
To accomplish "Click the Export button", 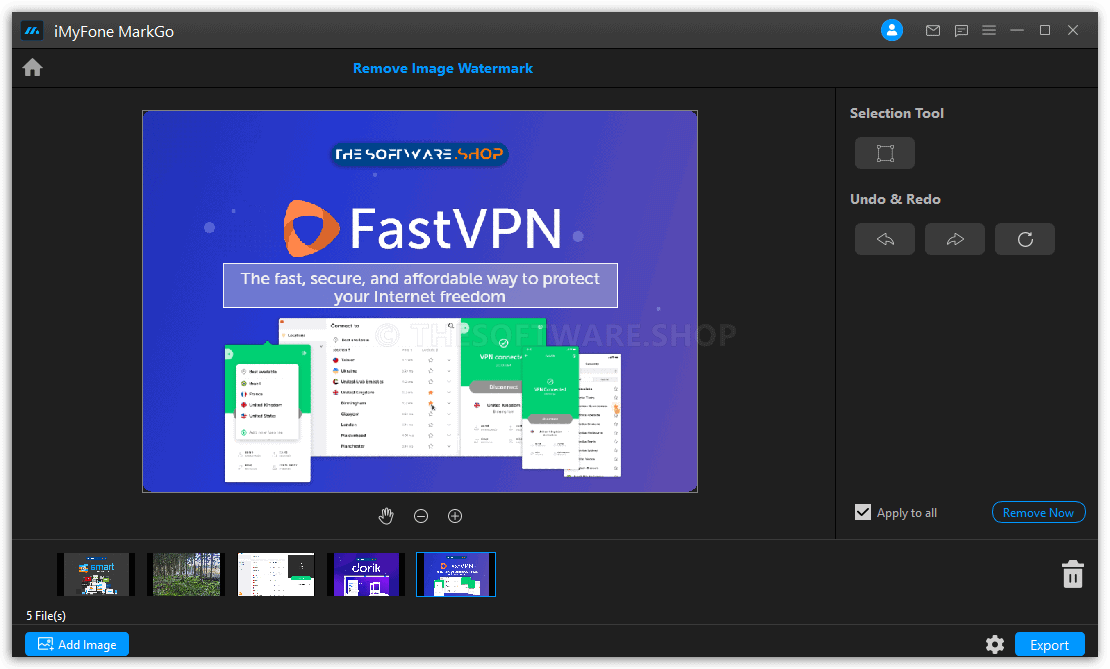I will click(x=1050, y=645).
